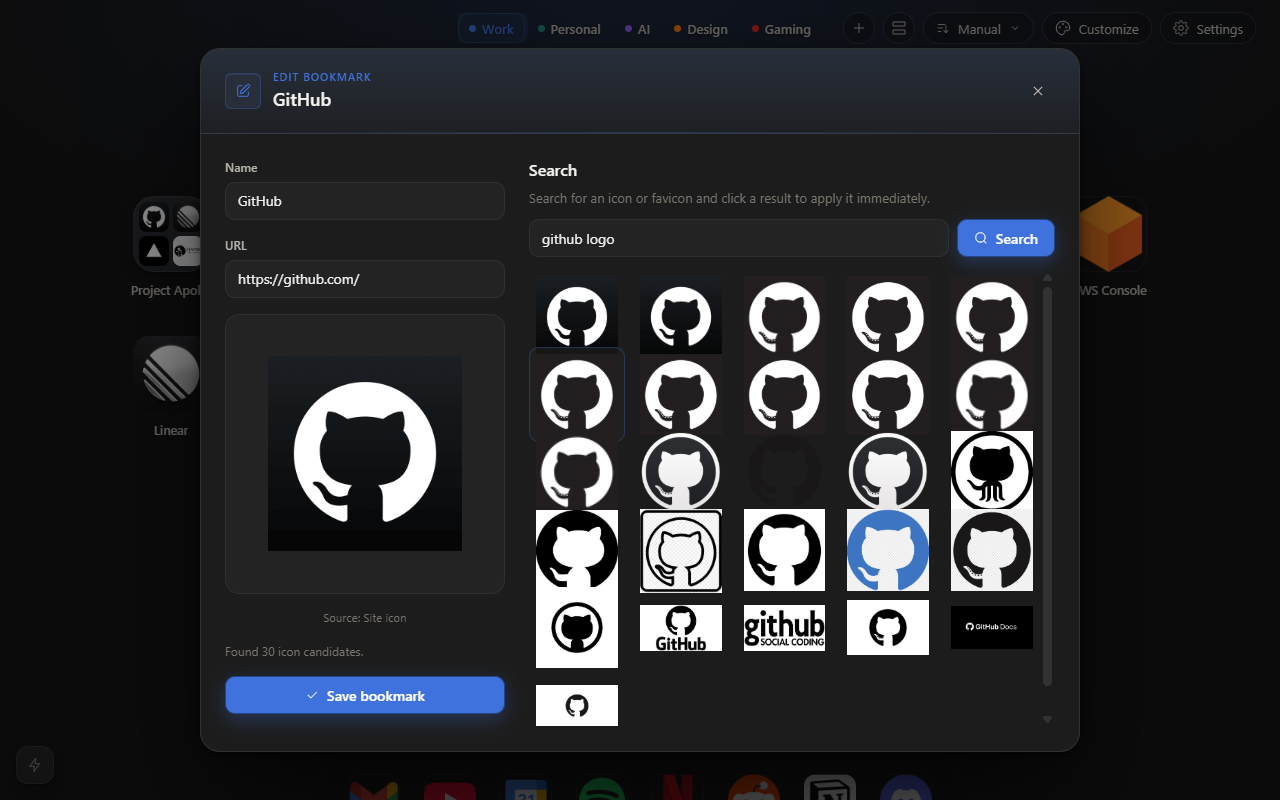Go to the Gaming tab
The width and height of the screenshot is (1280, 800).
pyautogui.click(x=781, y=29)
